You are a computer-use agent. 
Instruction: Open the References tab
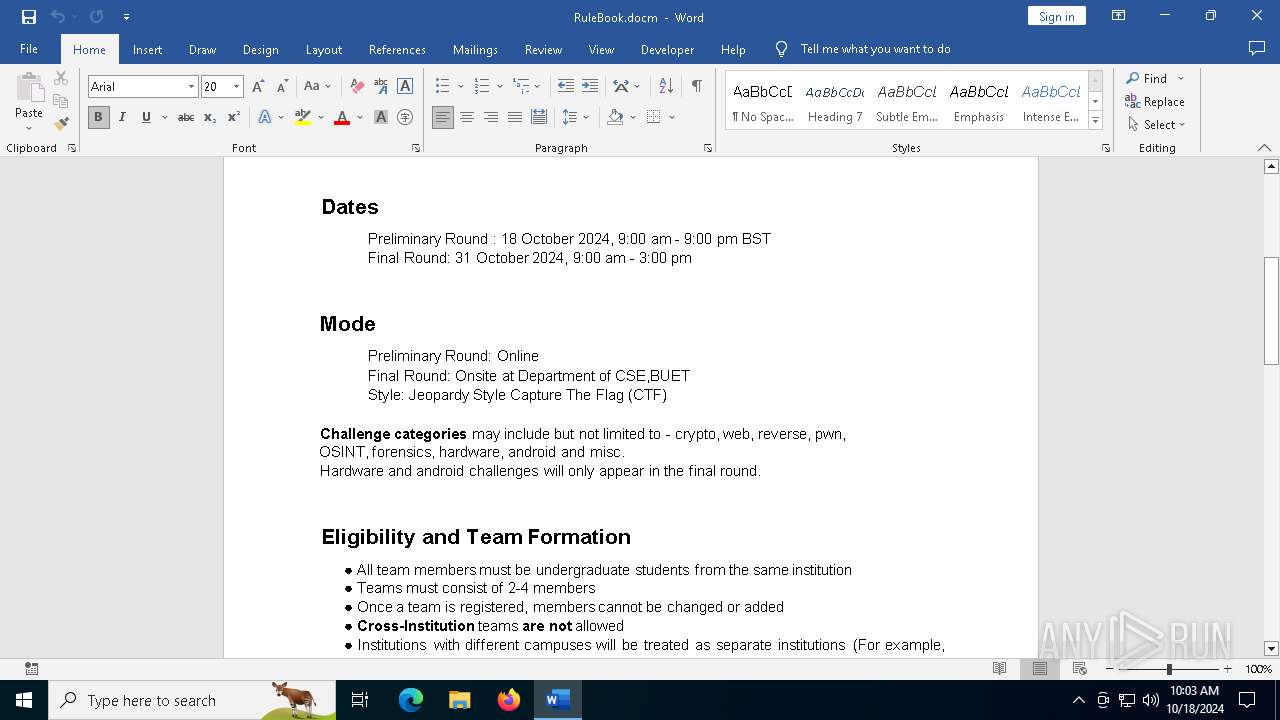(397, 49)
